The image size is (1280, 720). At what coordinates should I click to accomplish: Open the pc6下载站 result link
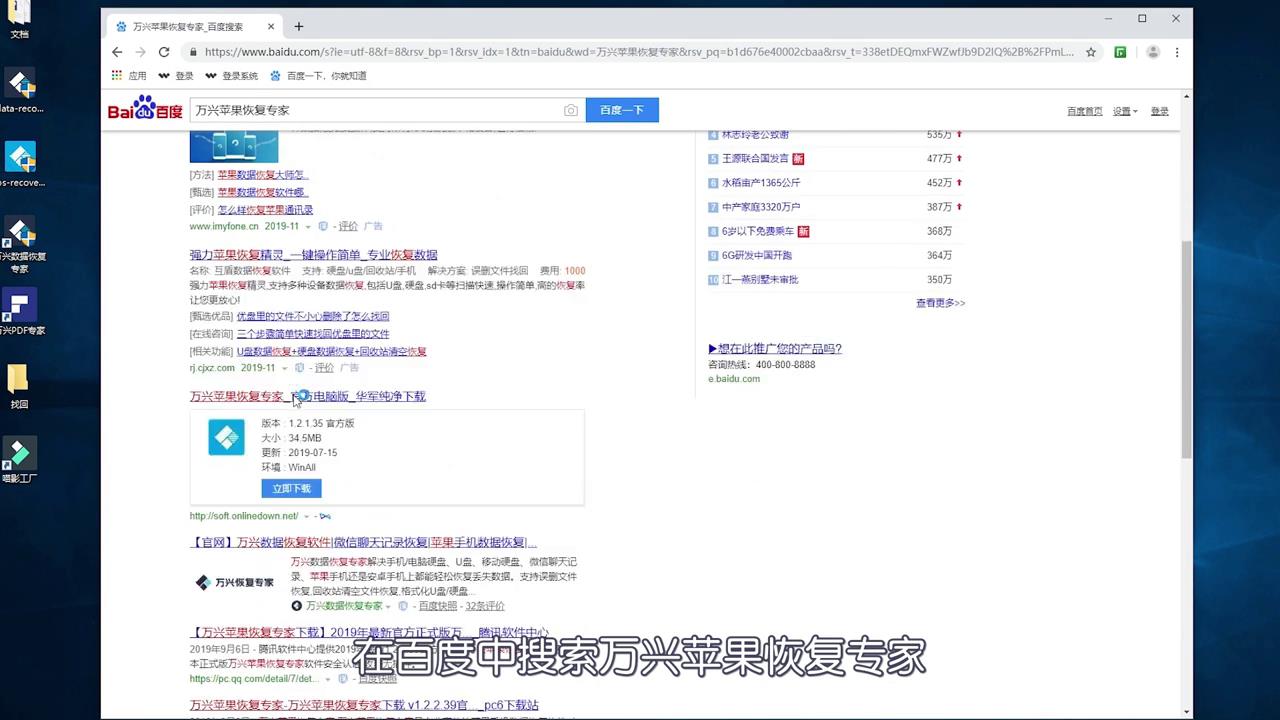pyautogui.click(x=364, y=705)
